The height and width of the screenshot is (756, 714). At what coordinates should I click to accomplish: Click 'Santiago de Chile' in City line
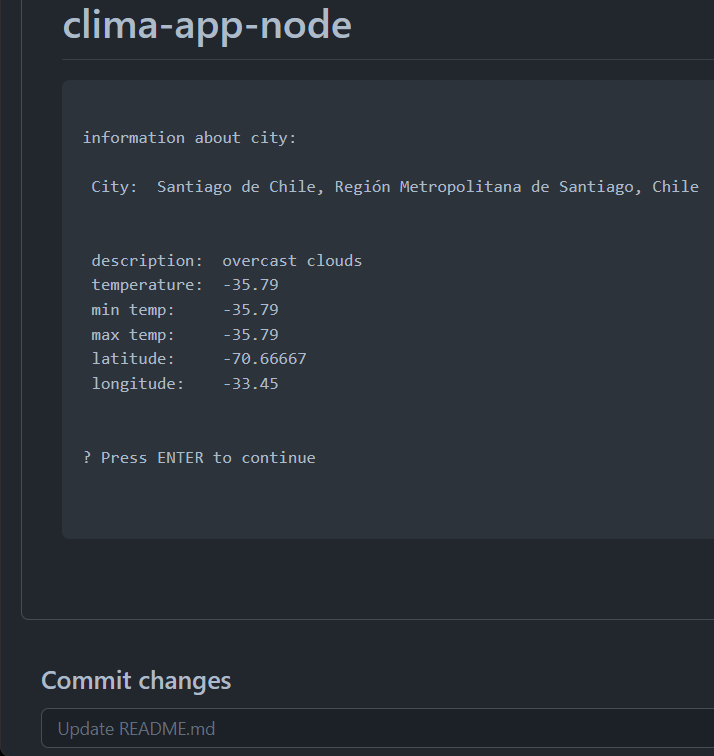pyautogui.click(x=236, y=187)
